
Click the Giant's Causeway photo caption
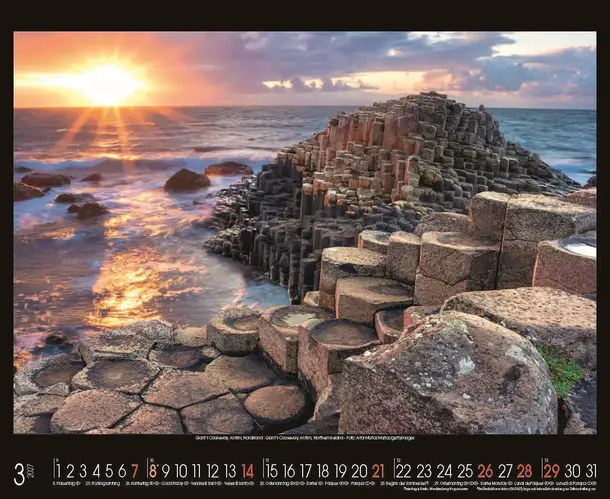(x=304, y=438)
